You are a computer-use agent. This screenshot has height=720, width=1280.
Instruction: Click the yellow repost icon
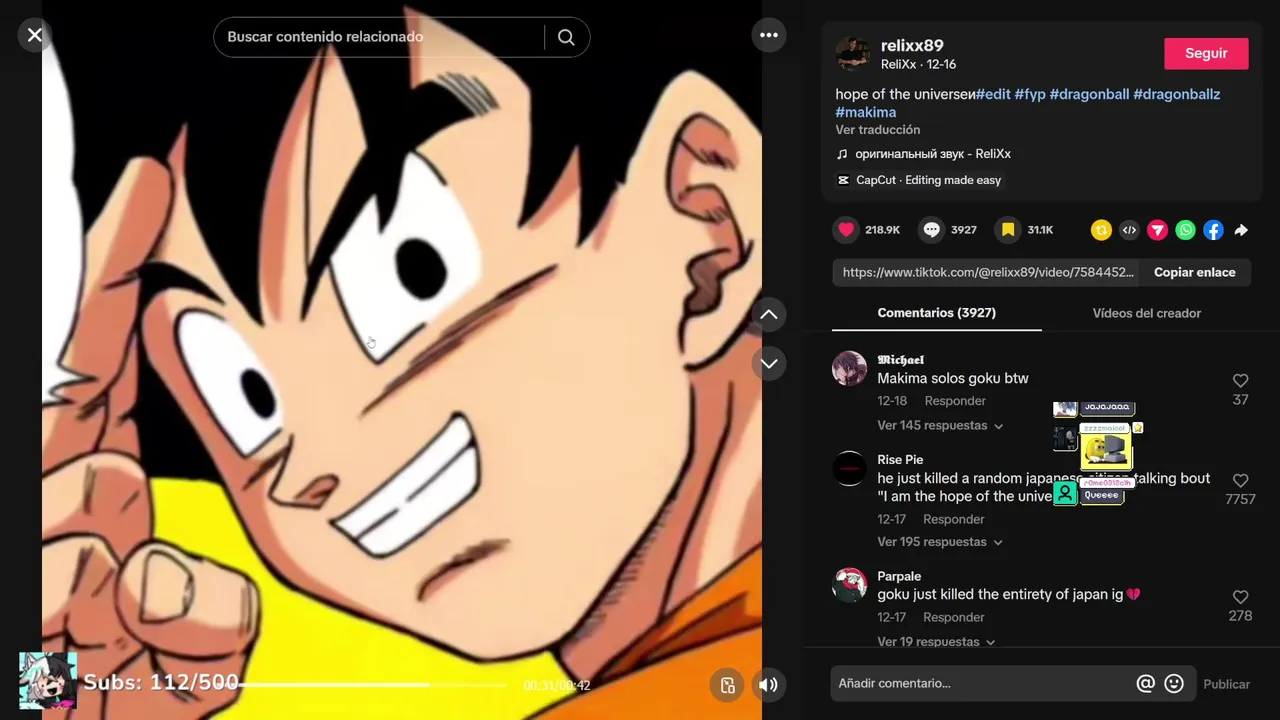(1101, 230)
